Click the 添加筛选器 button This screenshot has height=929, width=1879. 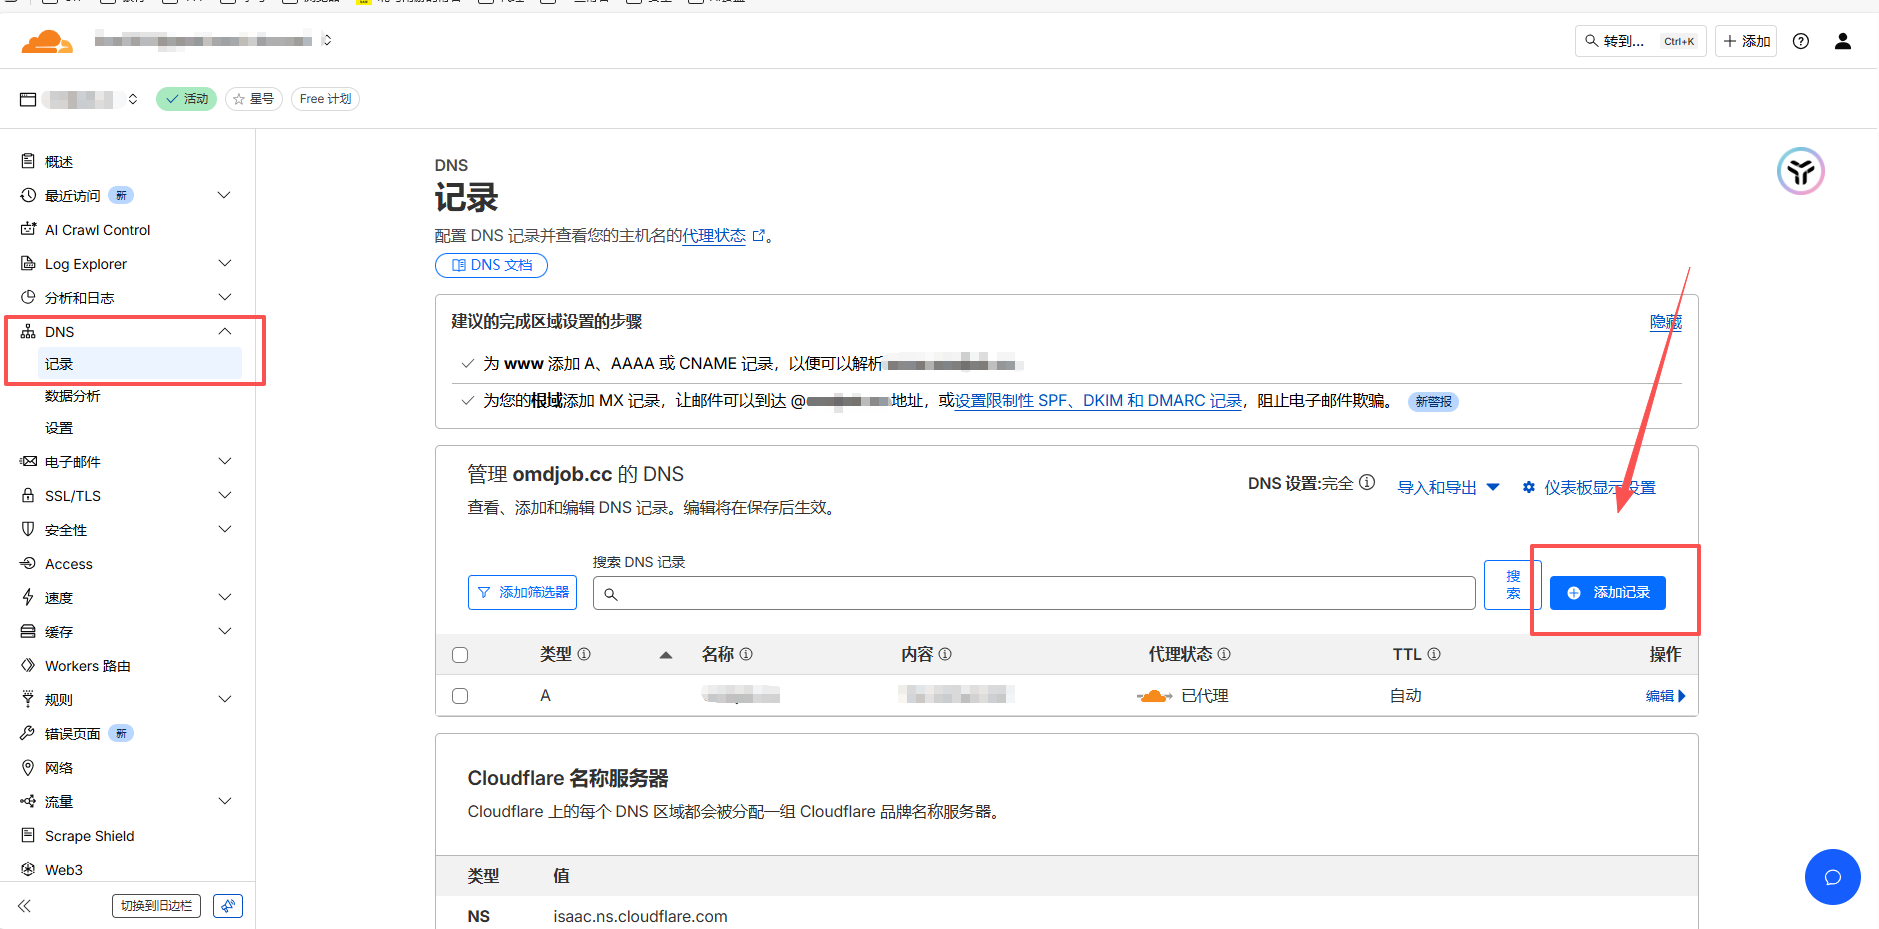(x=523, y=593)
